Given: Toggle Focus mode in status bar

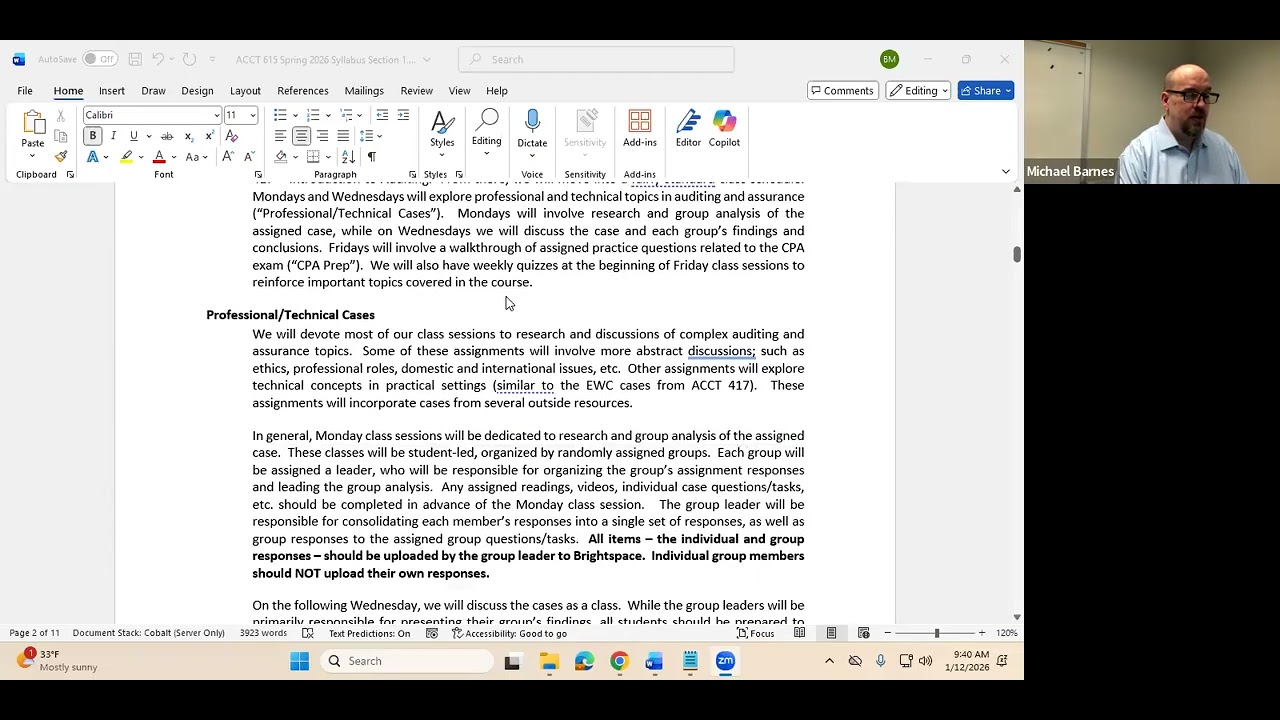Looking at the screenshot, I should (x=755, y=633).
